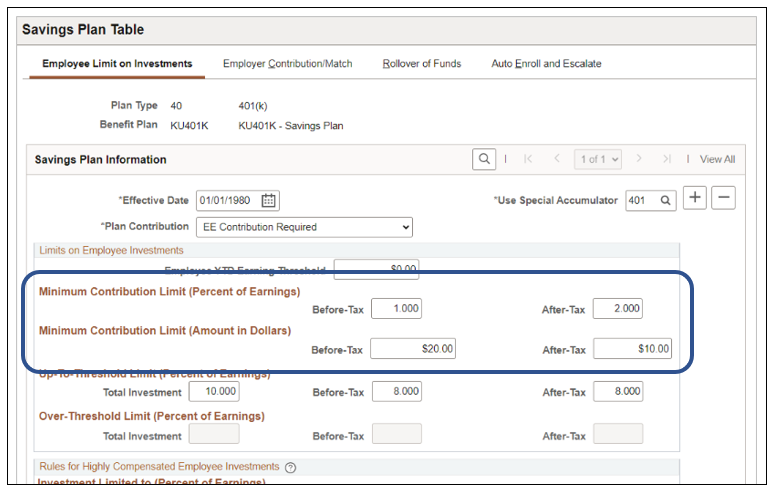Click the search magnifier in Savings Plan Information header
Screen dimensions: 774x490
coord(484,159)
